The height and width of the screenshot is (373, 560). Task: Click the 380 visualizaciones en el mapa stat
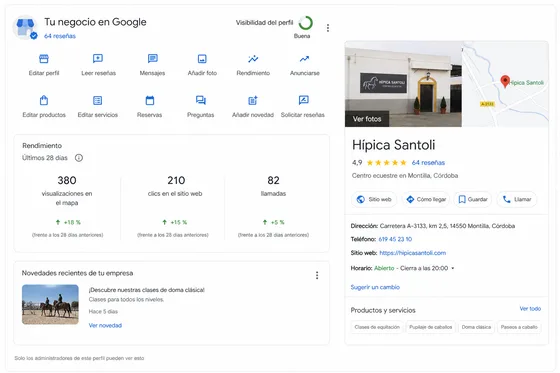coord(67,190)
